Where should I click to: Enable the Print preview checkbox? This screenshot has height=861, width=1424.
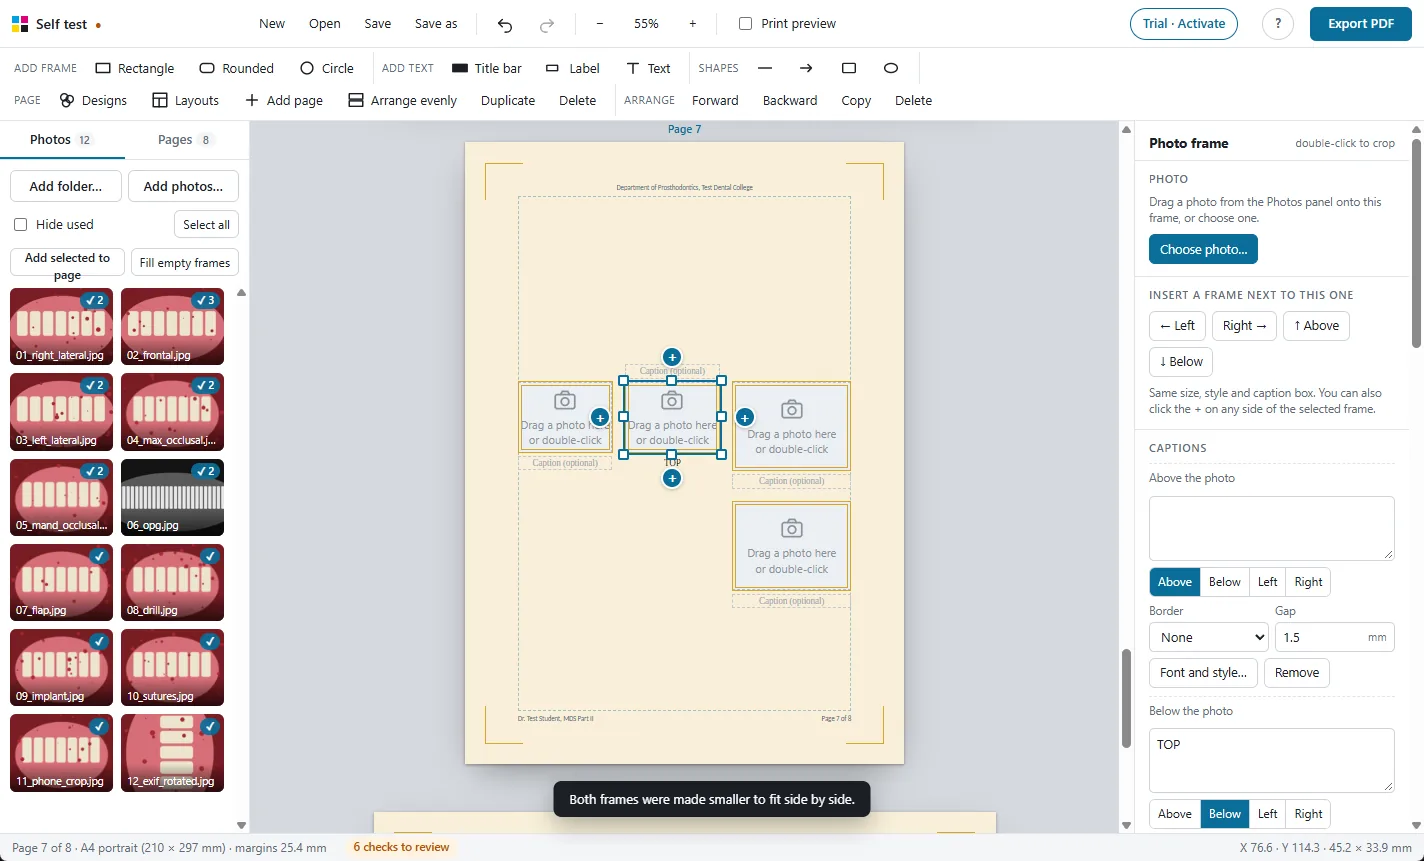[745, 23]
